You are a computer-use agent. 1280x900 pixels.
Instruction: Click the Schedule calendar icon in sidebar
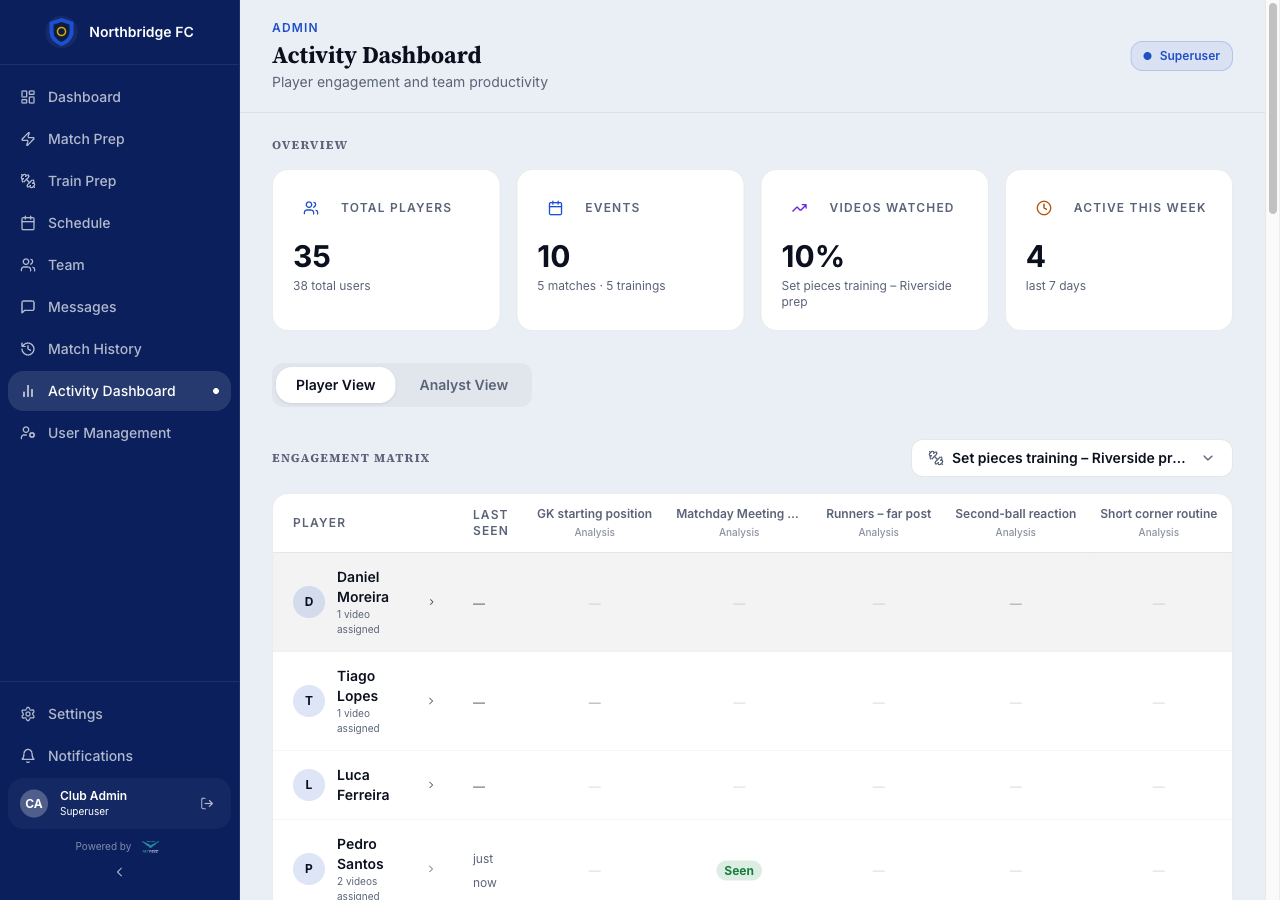coord(28,223)
